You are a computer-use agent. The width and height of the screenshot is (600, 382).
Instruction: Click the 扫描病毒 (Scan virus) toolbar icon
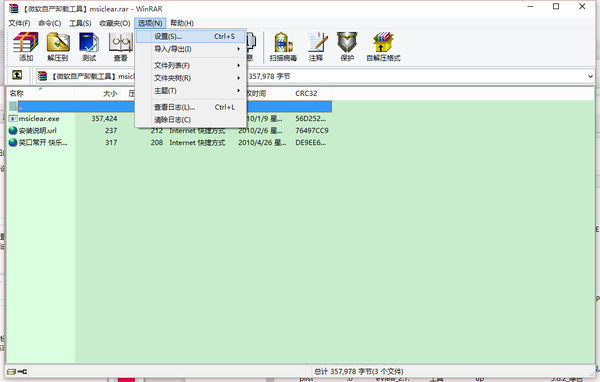point(283,47)
